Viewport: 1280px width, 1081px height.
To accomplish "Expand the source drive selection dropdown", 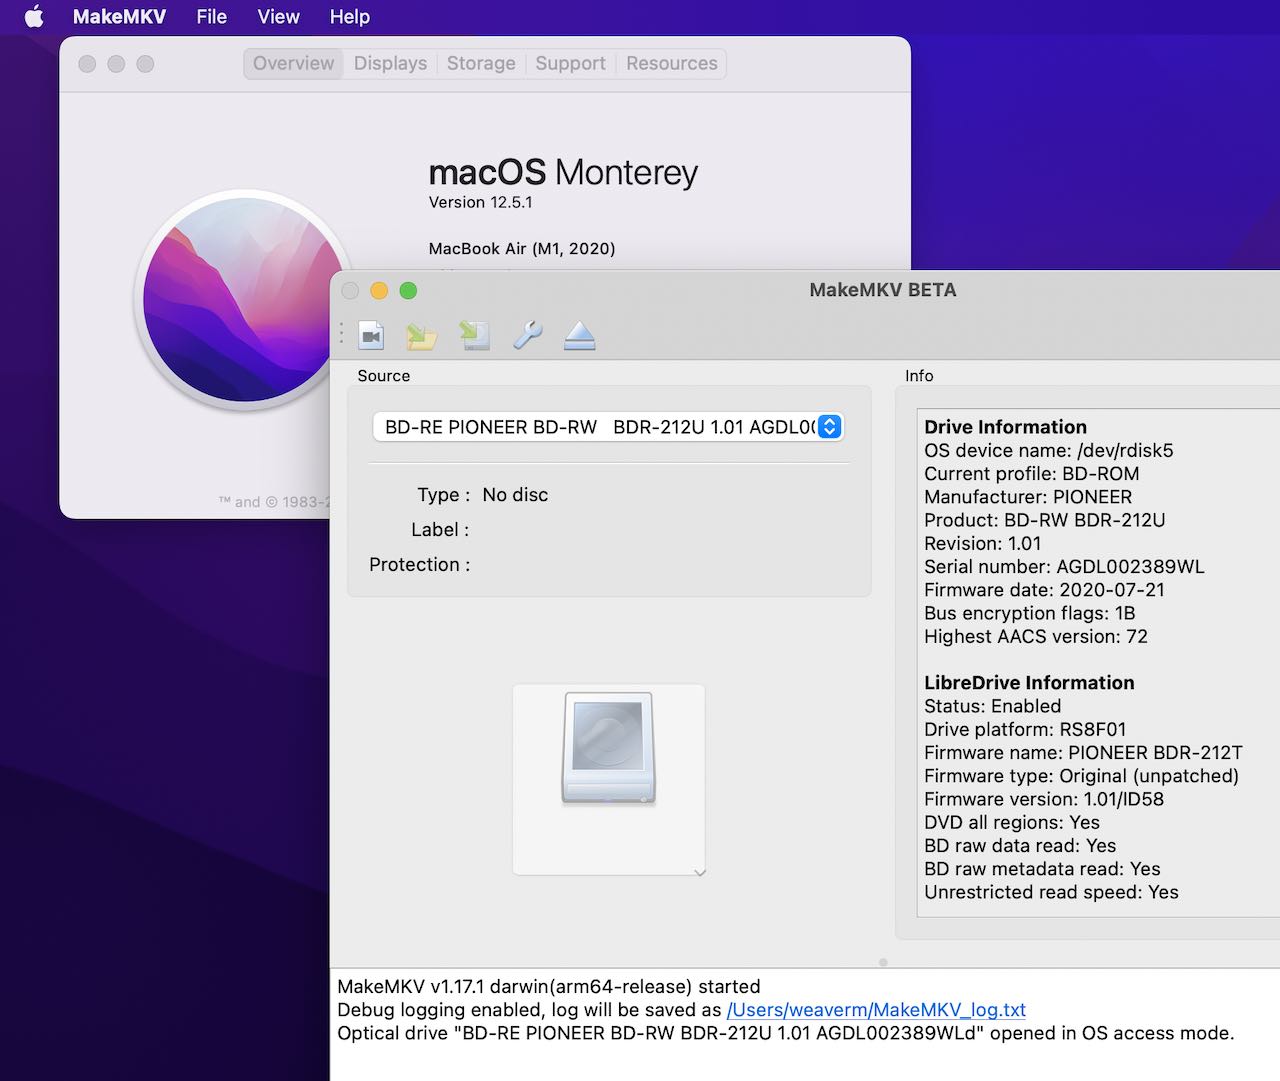I will (829, 427).
